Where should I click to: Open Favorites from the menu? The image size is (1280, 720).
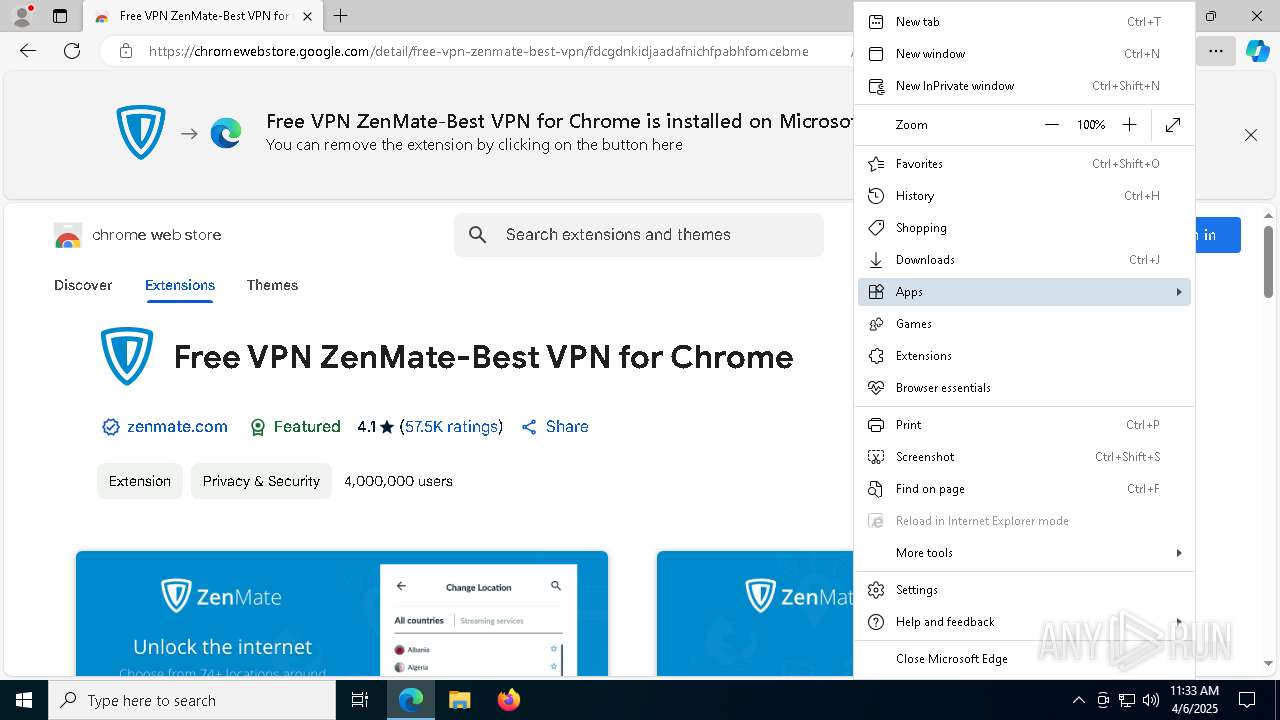click(x=1024, y=164)
